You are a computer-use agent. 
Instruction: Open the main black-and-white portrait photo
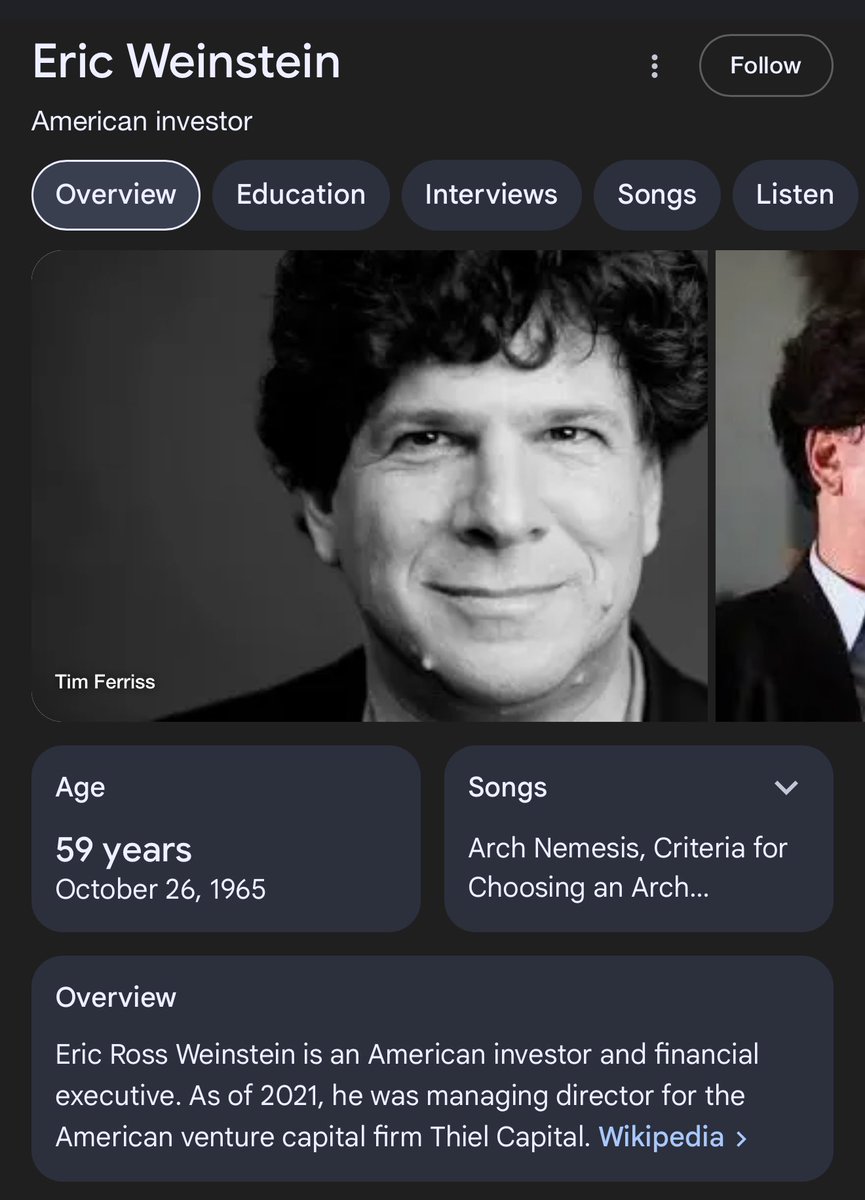370,485
